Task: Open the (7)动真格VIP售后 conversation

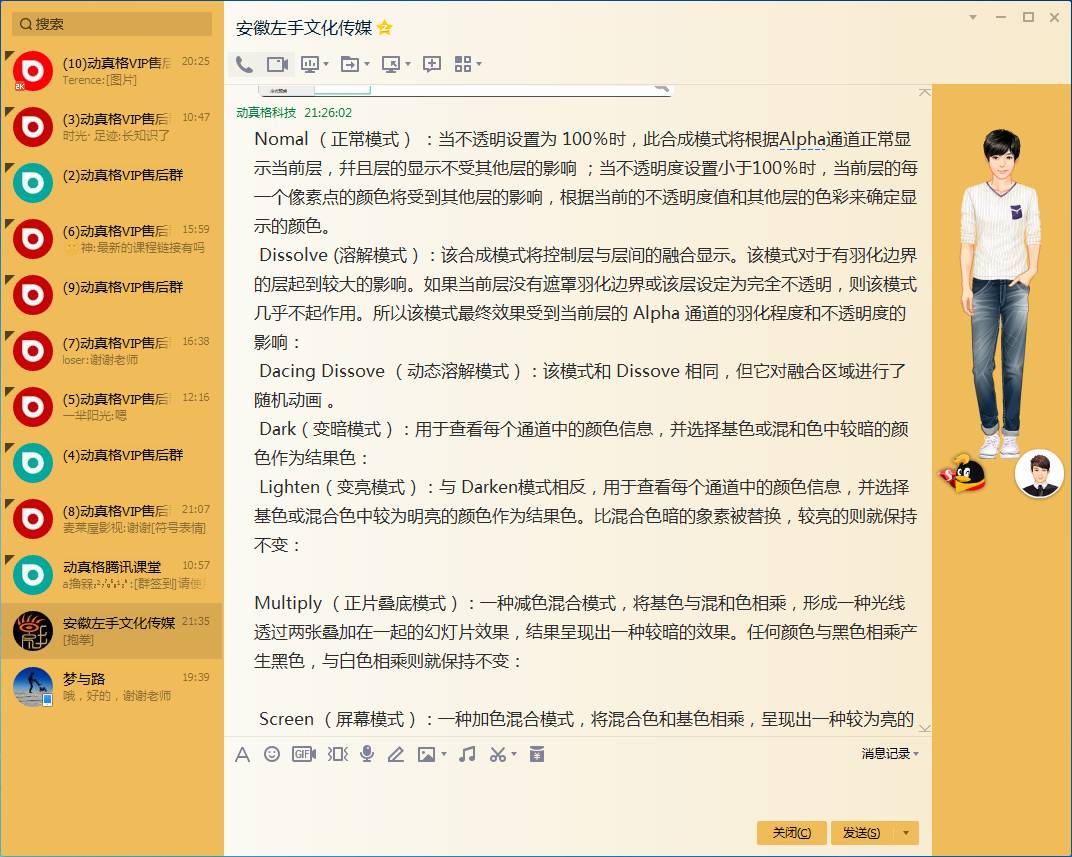Action: coord(112,351)
